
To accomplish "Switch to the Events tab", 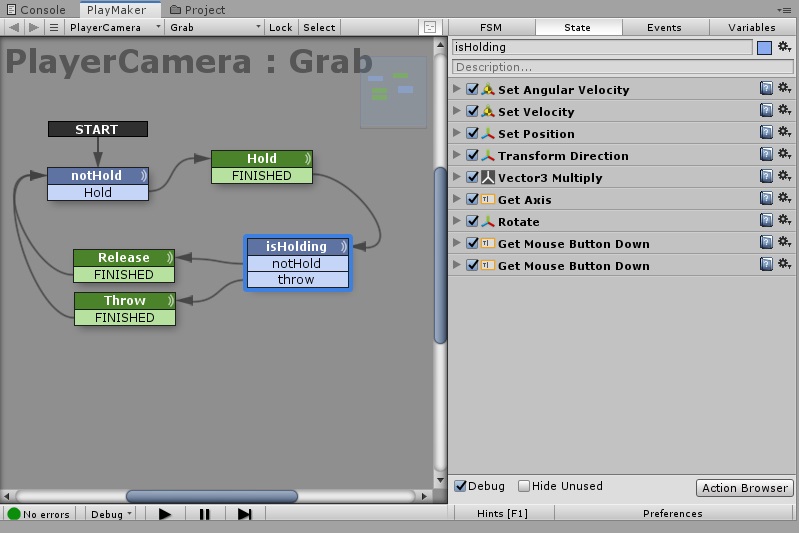I will 664,28.
